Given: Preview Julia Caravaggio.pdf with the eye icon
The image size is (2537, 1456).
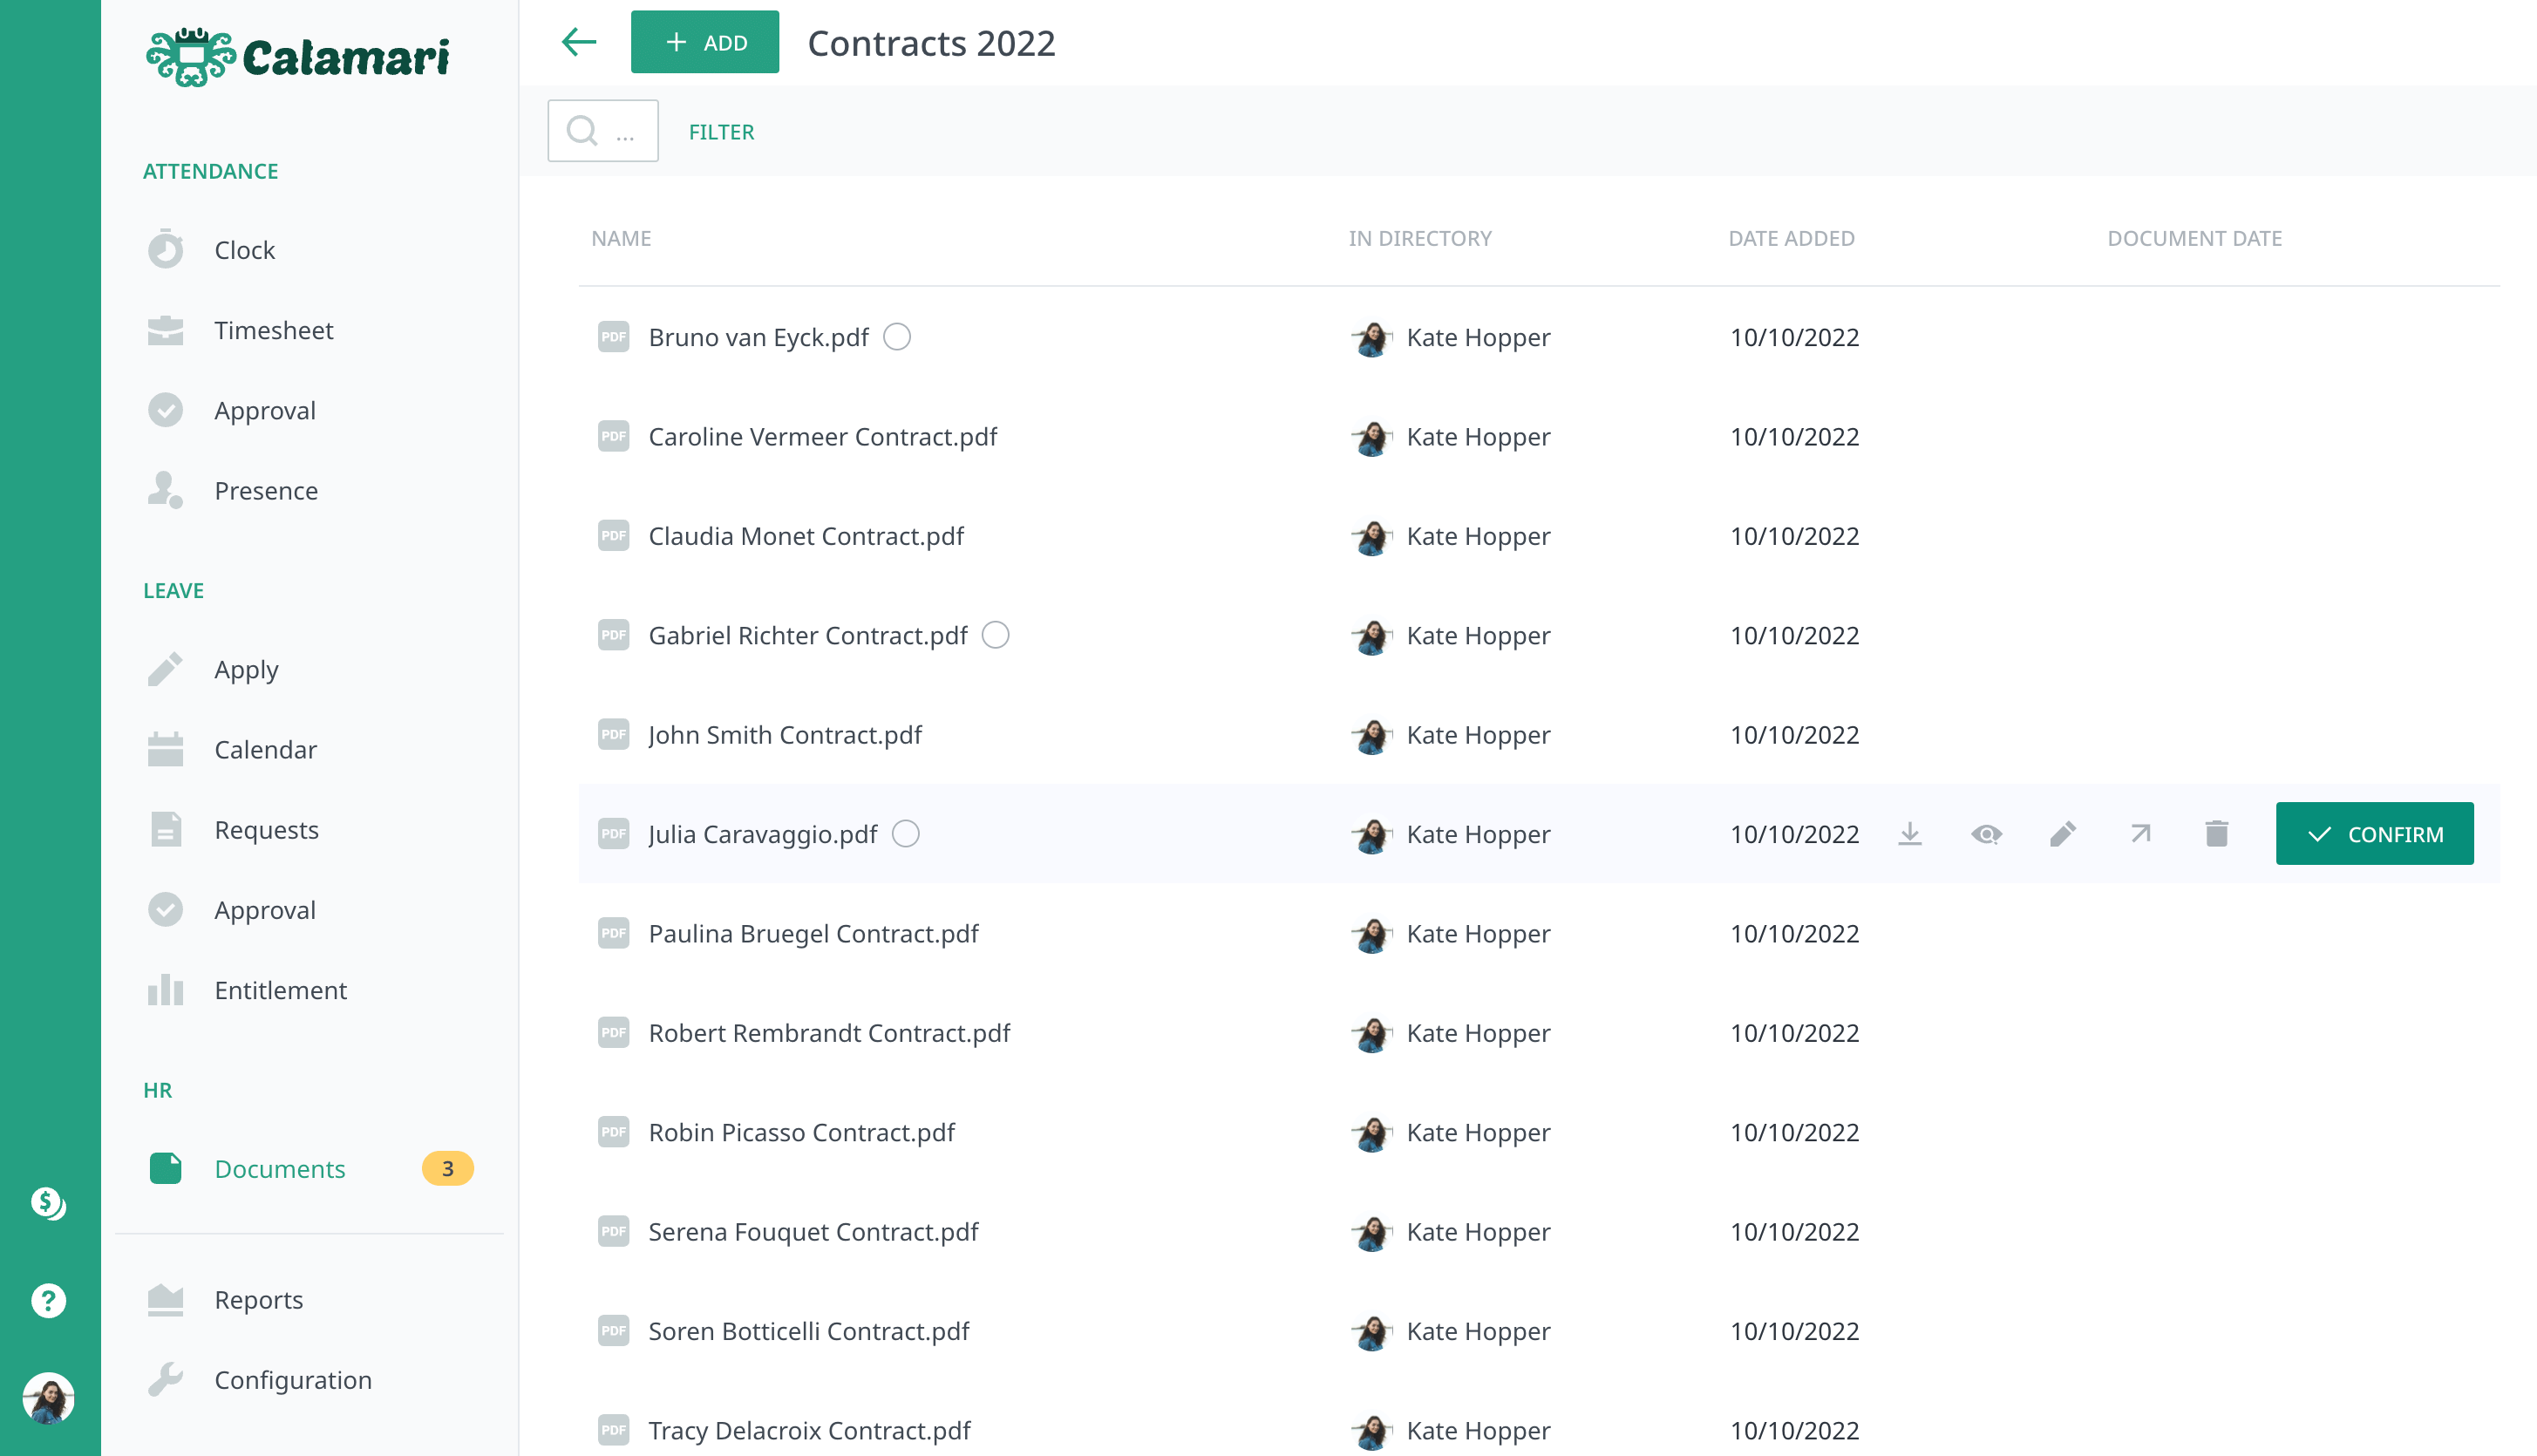Looking at the screenshot, I should point(1986,833).
